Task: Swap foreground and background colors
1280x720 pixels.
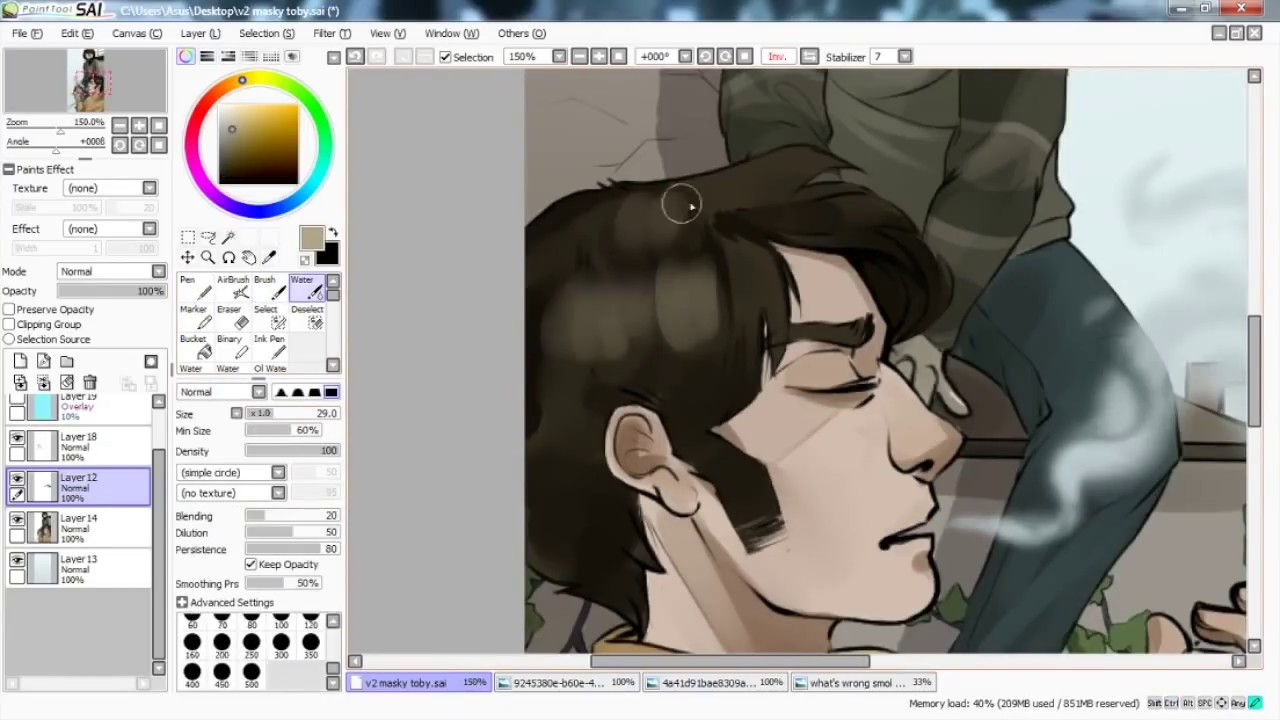Action: coord(333,233)
